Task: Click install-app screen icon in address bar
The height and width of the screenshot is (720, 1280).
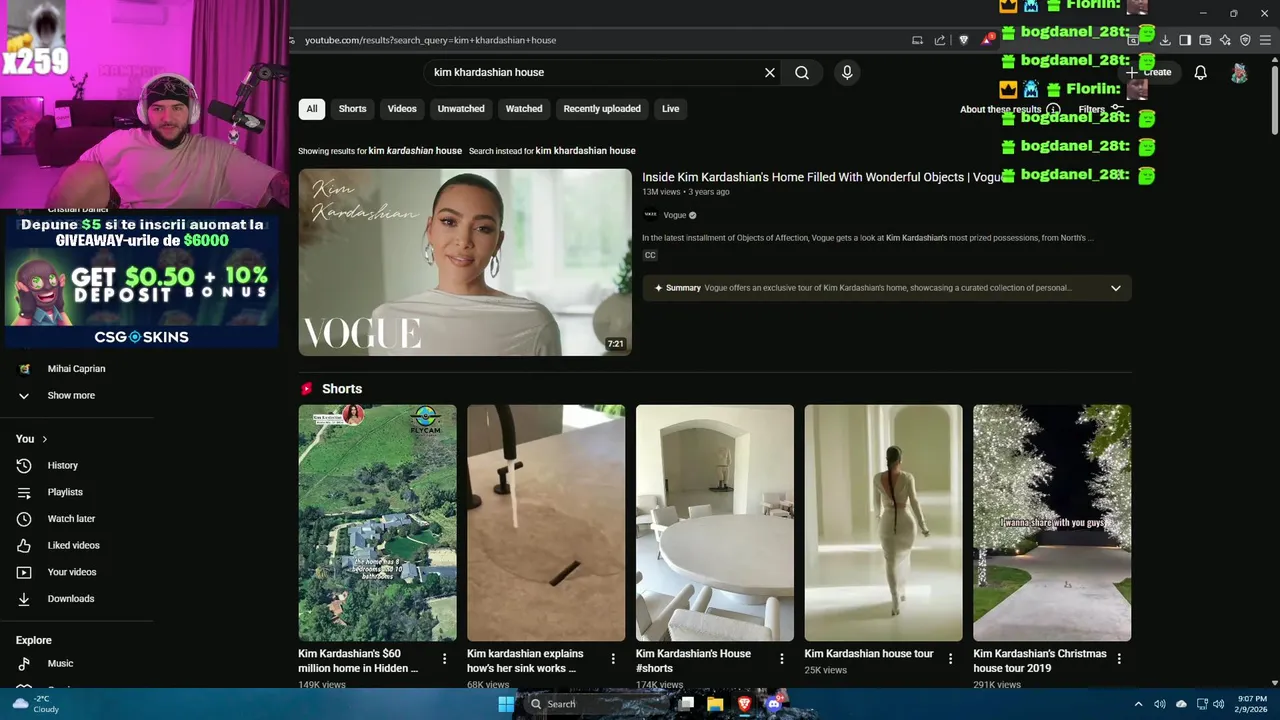Action: point(917,40)
